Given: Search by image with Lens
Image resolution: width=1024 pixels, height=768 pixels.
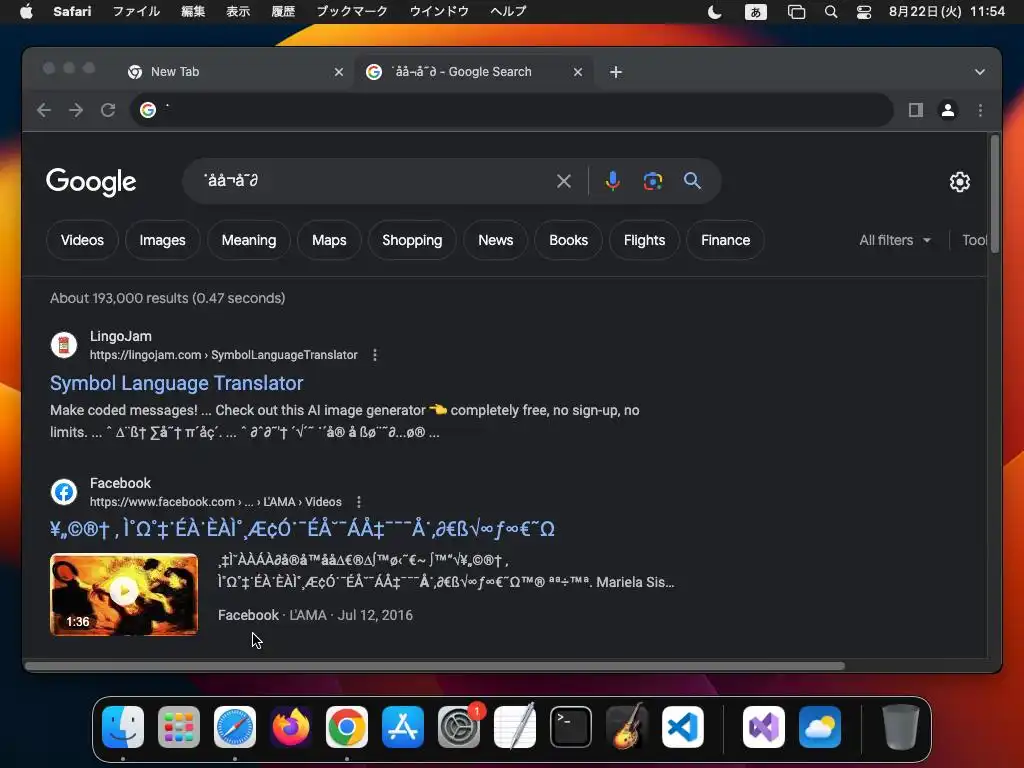Looking at the screenshot, I should pos(652,181).
